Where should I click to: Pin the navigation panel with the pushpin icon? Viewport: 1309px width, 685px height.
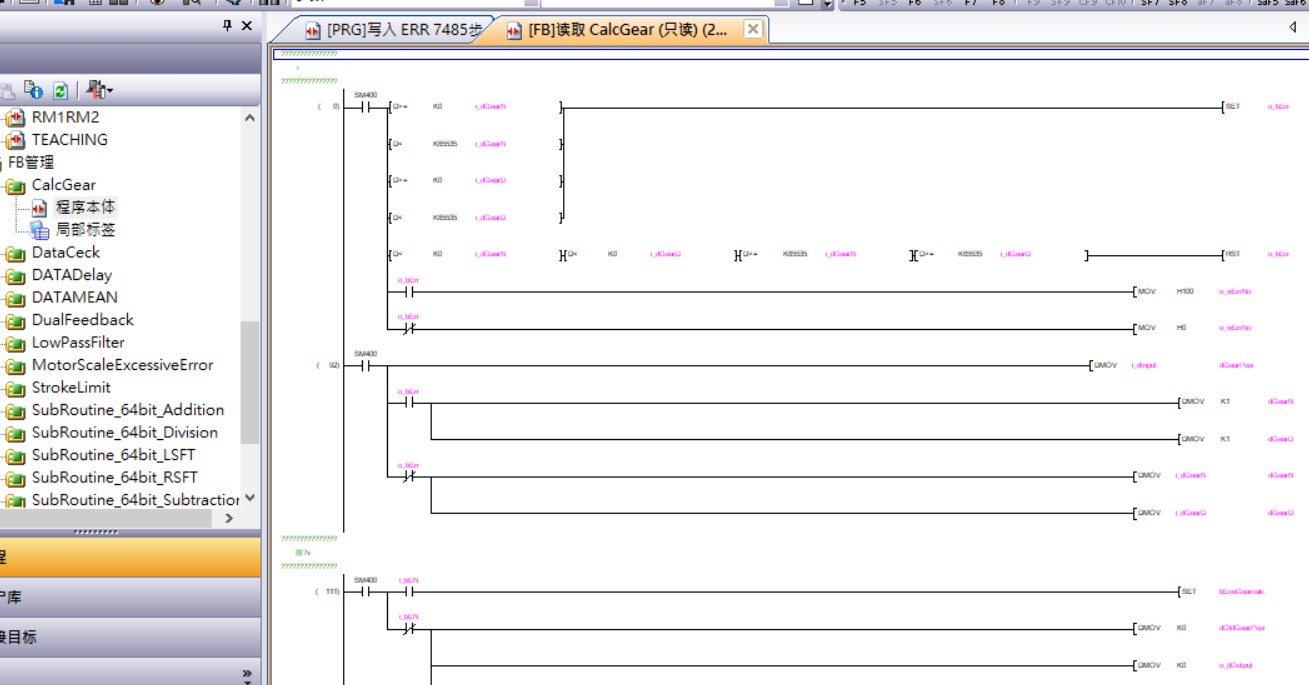(228, 26)
